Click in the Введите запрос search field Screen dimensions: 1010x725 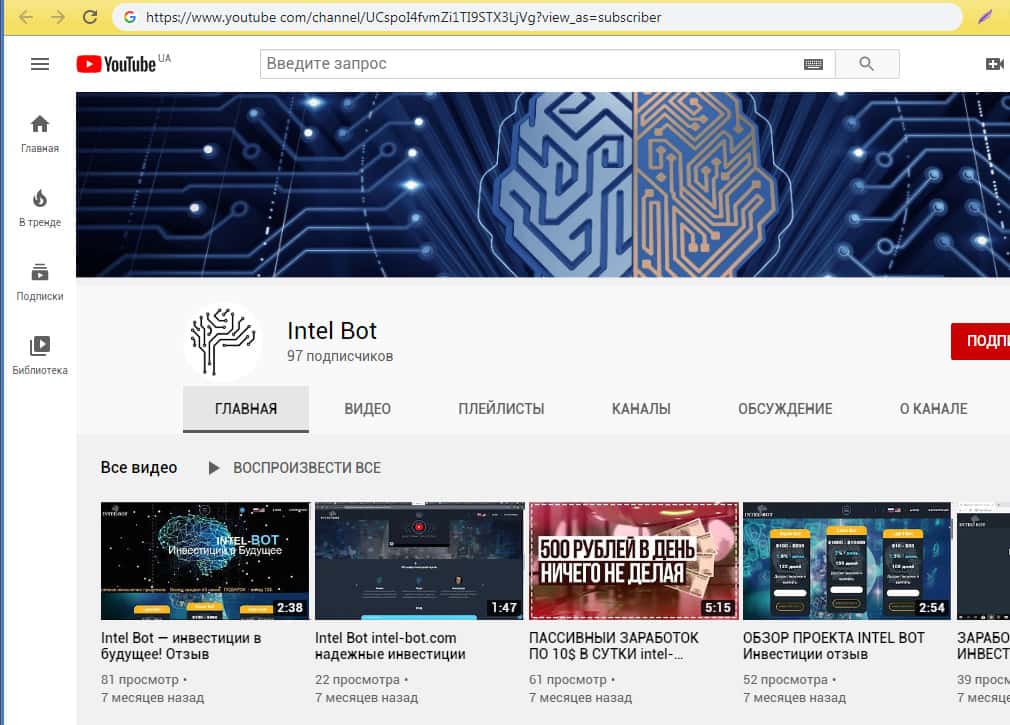pos(530,64)
